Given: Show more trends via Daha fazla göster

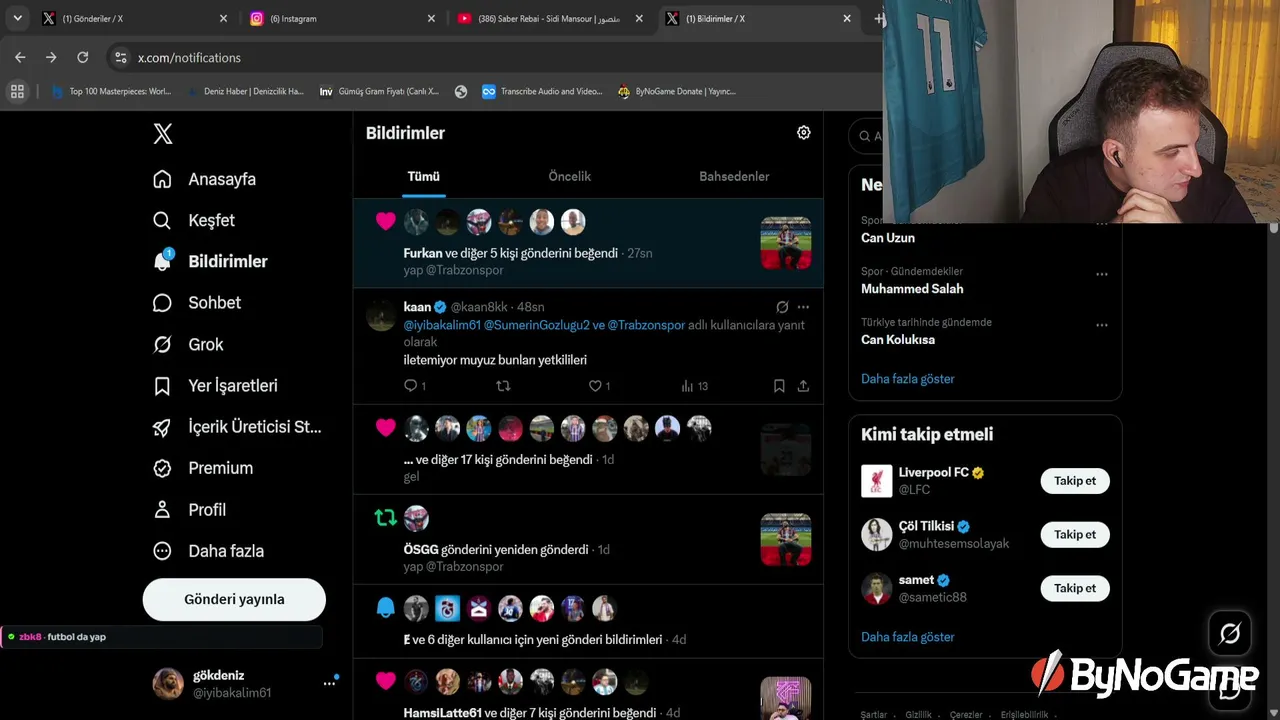Looking at the screenshot, I should (908, 379).
